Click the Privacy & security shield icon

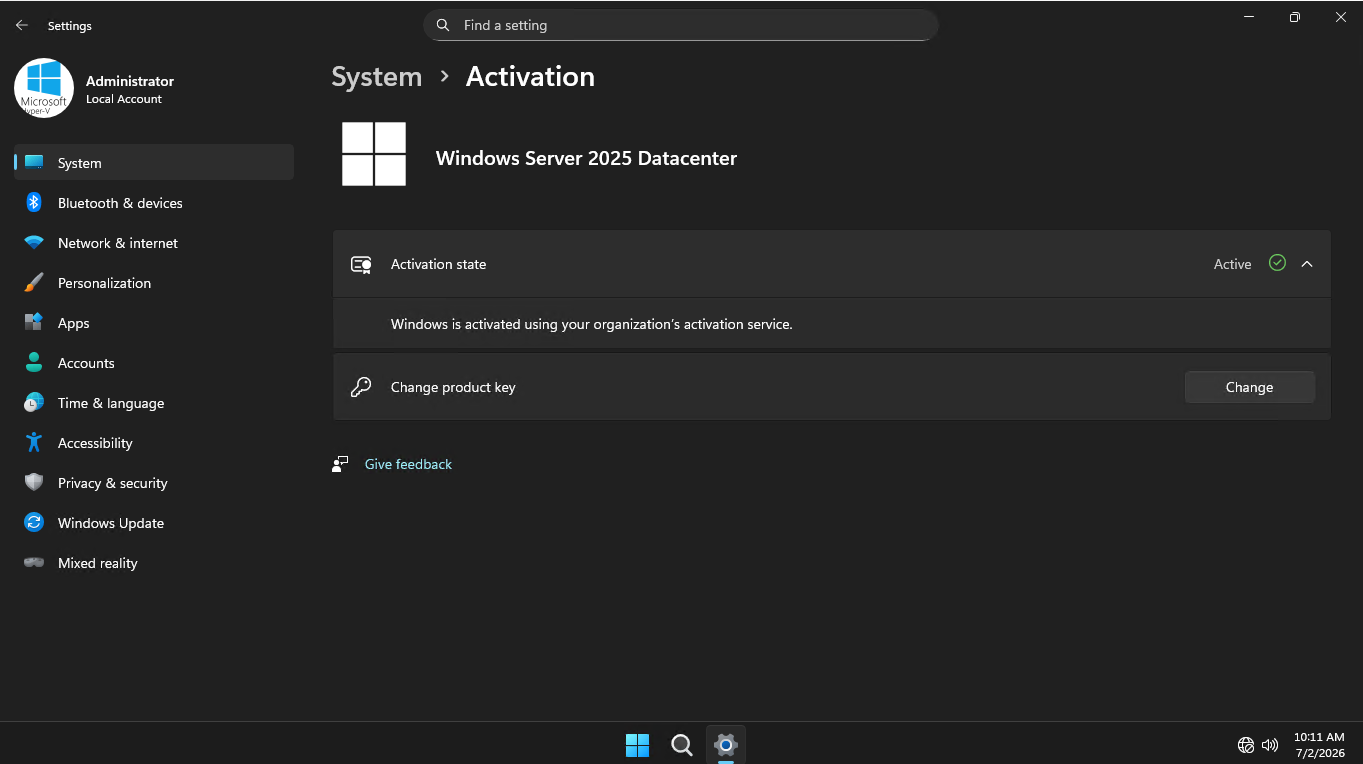[x=34, y=482]
